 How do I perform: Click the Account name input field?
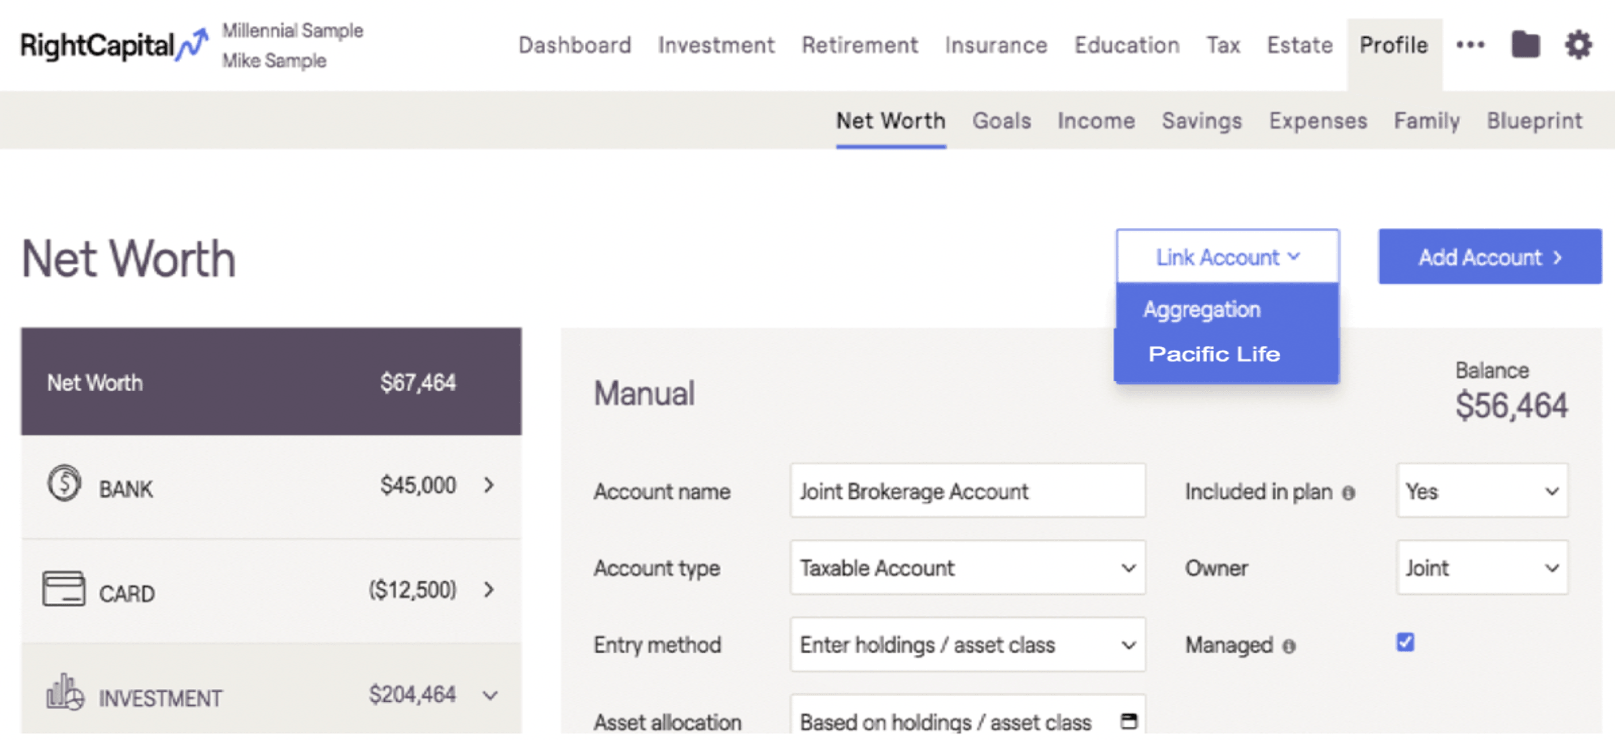click(967, 491)
